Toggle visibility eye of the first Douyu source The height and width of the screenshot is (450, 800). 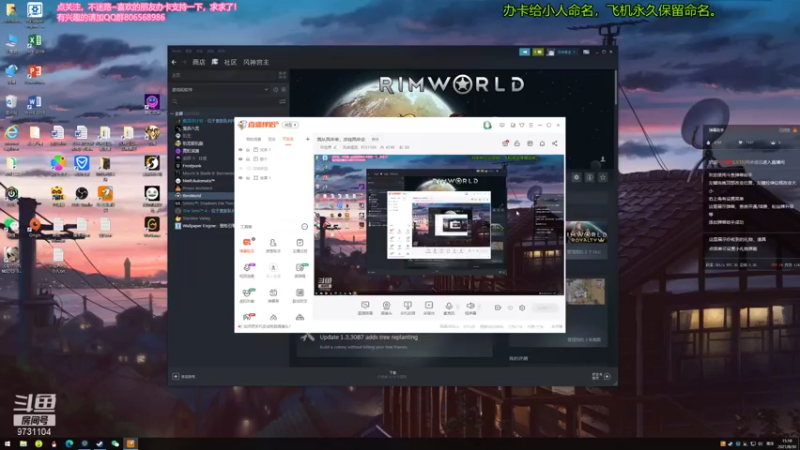tap(240, 150)
